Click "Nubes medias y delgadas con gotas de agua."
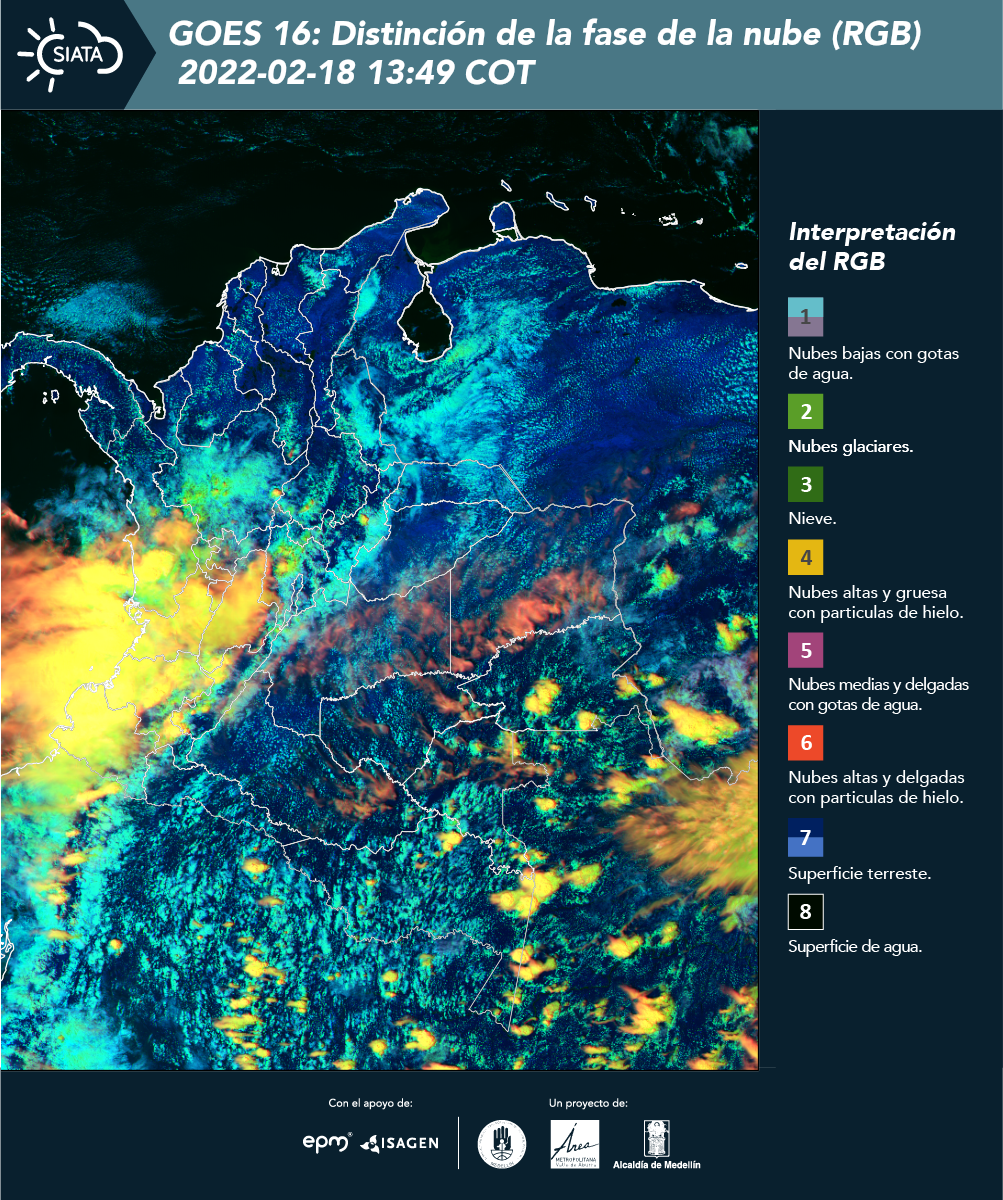1003x1200 pixels. coord(879,695)
